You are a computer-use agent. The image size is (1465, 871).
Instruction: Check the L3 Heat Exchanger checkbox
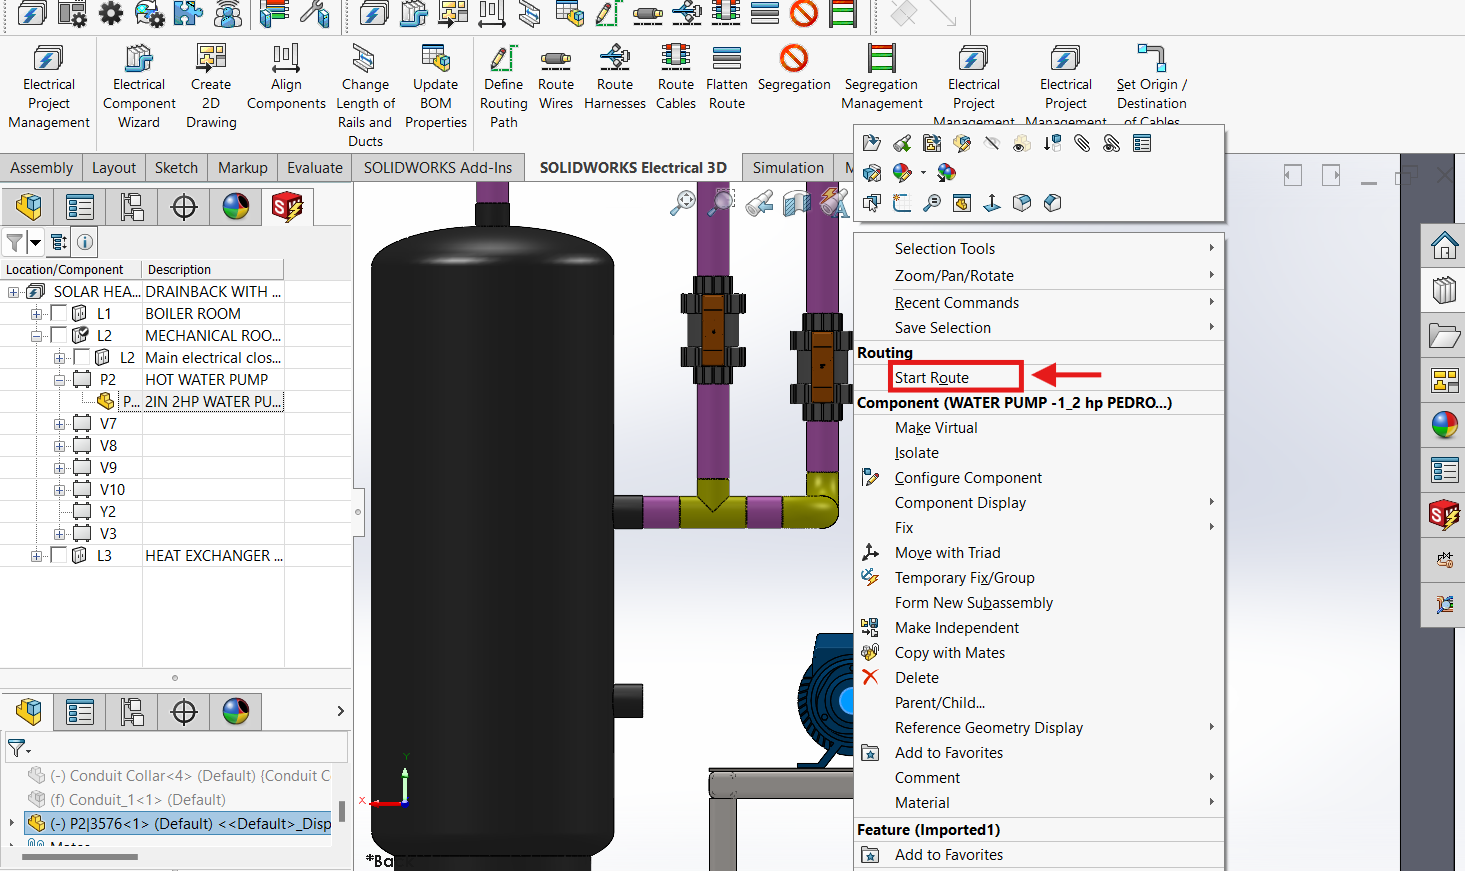(59, 556)
